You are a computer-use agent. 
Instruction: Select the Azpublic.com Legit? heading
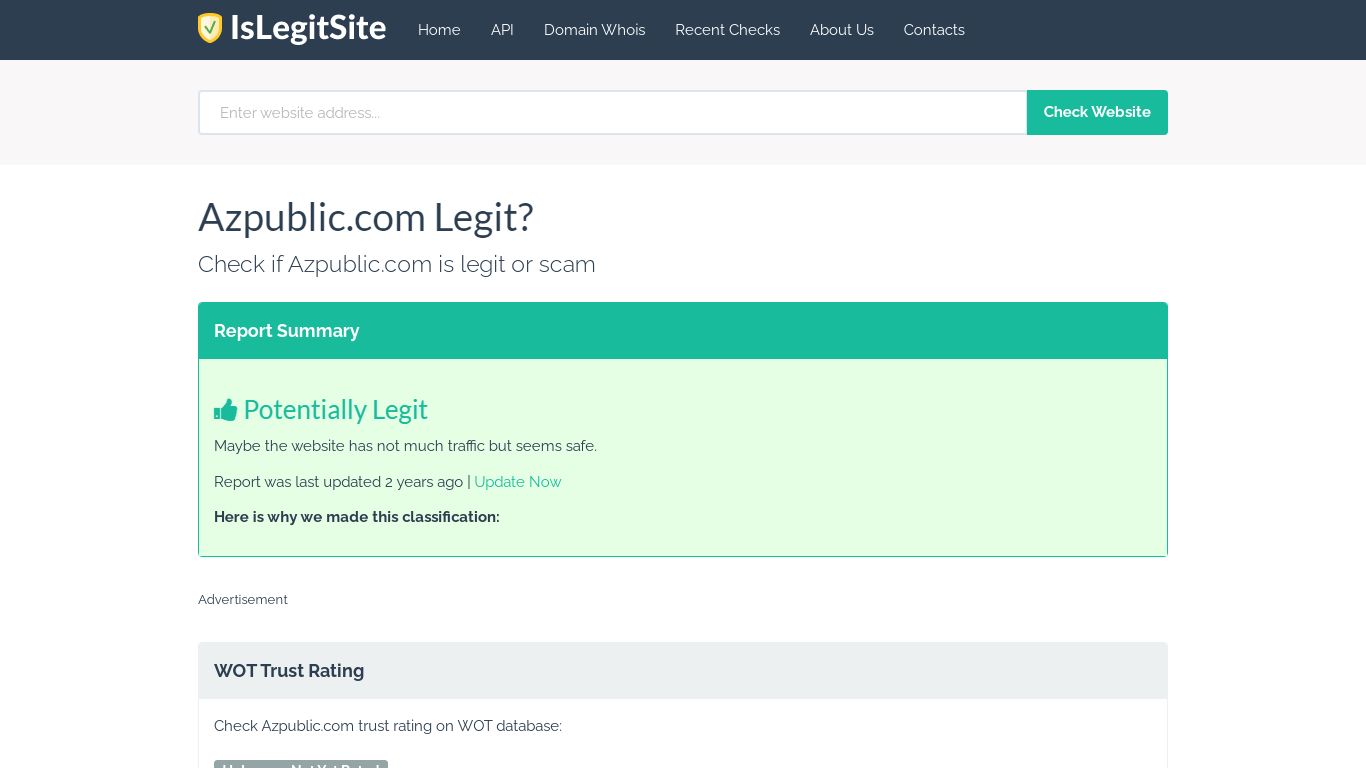point(366,217)
